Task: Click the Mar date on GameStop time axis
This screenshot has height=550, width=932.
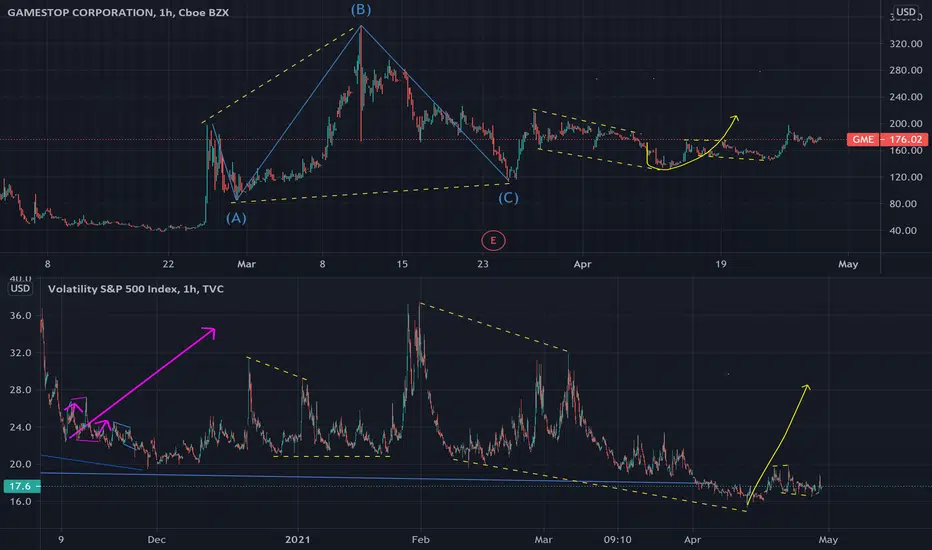Action: tap(246, 264)
